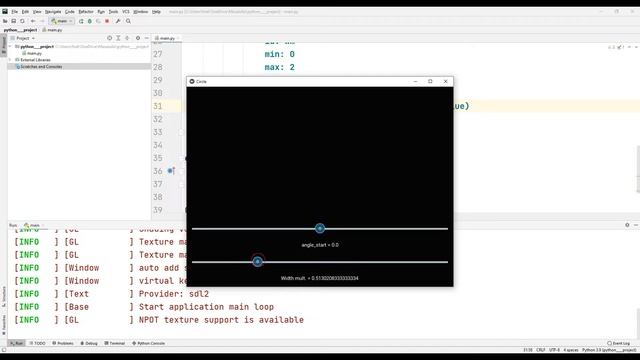Click the Select Opened File target icon
The height and width of the screenshot is (360, 640).
pyautogui.click(x=109, y=38)
